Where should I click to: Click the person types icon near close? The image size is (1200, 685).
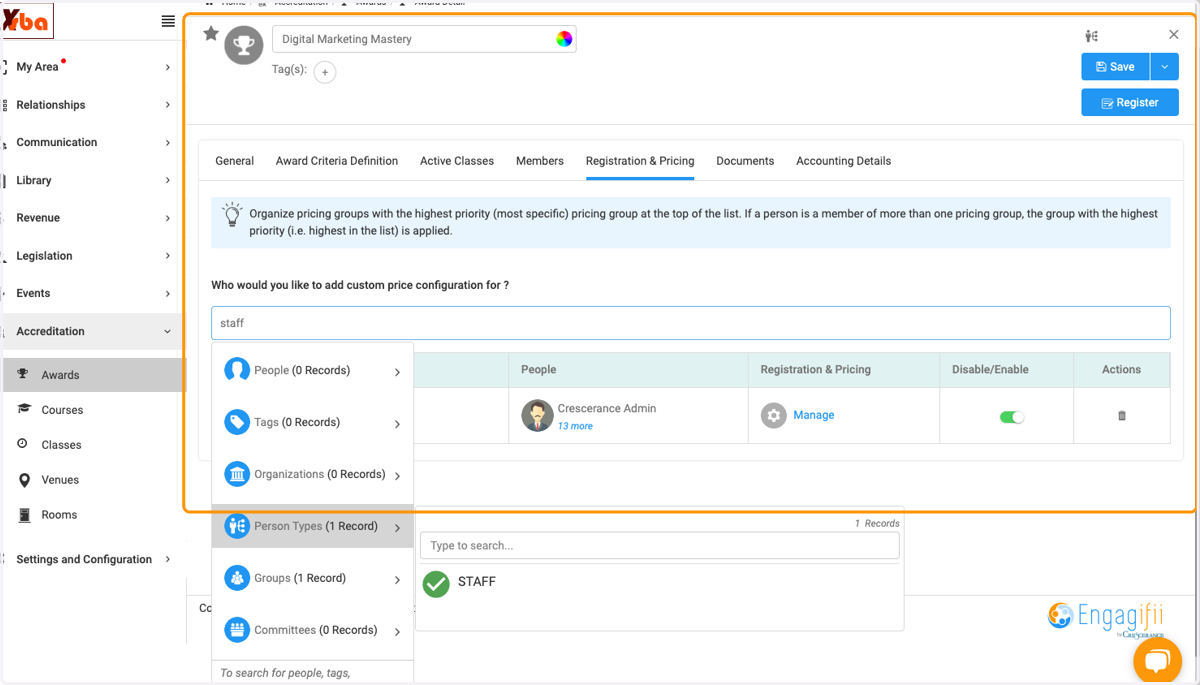pyautogui.click(x=1091, y=36)
